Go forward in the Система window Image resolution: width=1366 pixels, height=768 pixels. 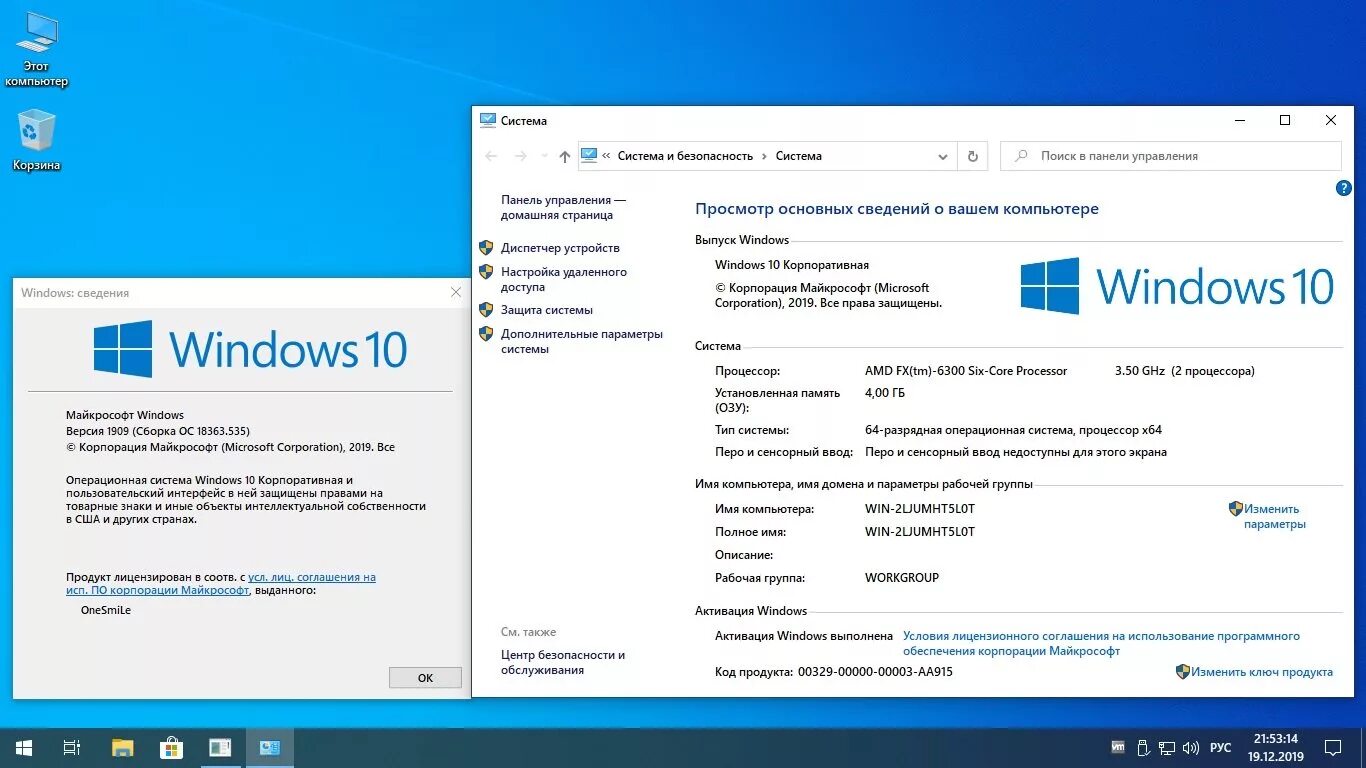[521, 156]
